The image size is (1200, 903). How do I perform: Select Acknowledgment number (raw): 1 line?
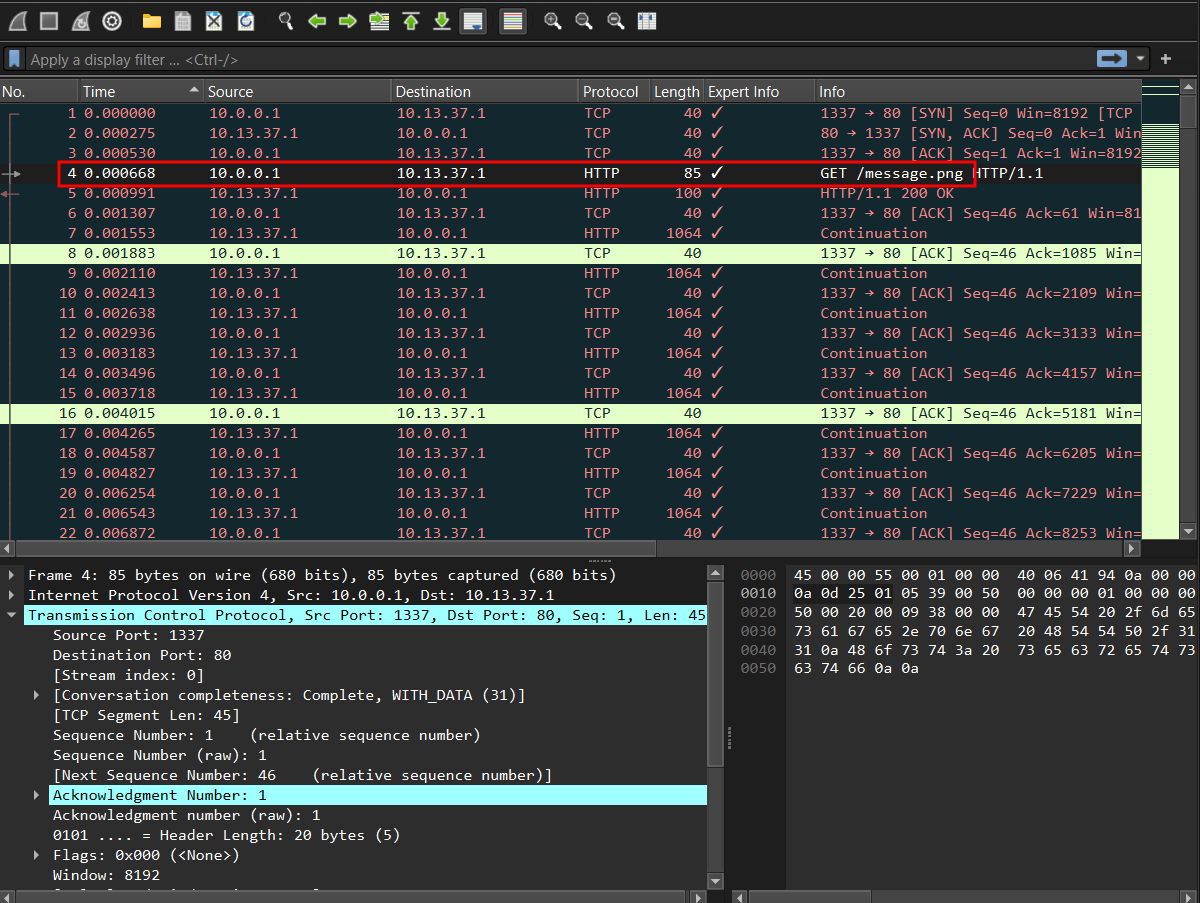coord(186,815)
